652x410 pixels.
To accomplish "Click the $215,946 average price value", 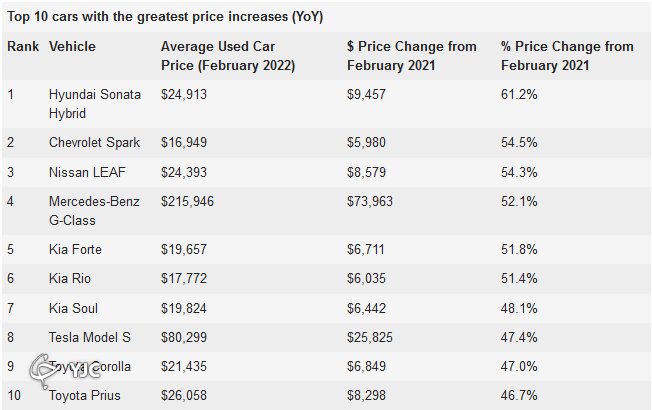I will tap(187, 201).
